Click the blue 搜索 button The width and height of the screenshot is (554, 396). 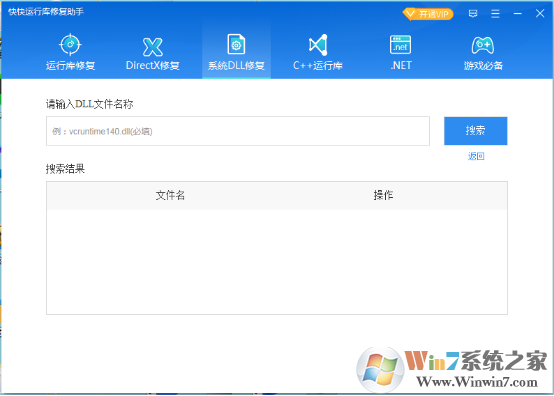click(476, 131)
